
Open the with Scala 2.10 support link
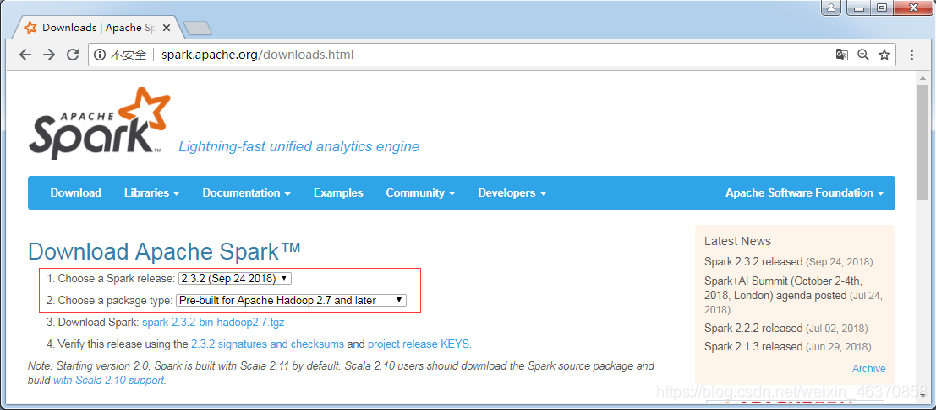(x=108, y=380)
